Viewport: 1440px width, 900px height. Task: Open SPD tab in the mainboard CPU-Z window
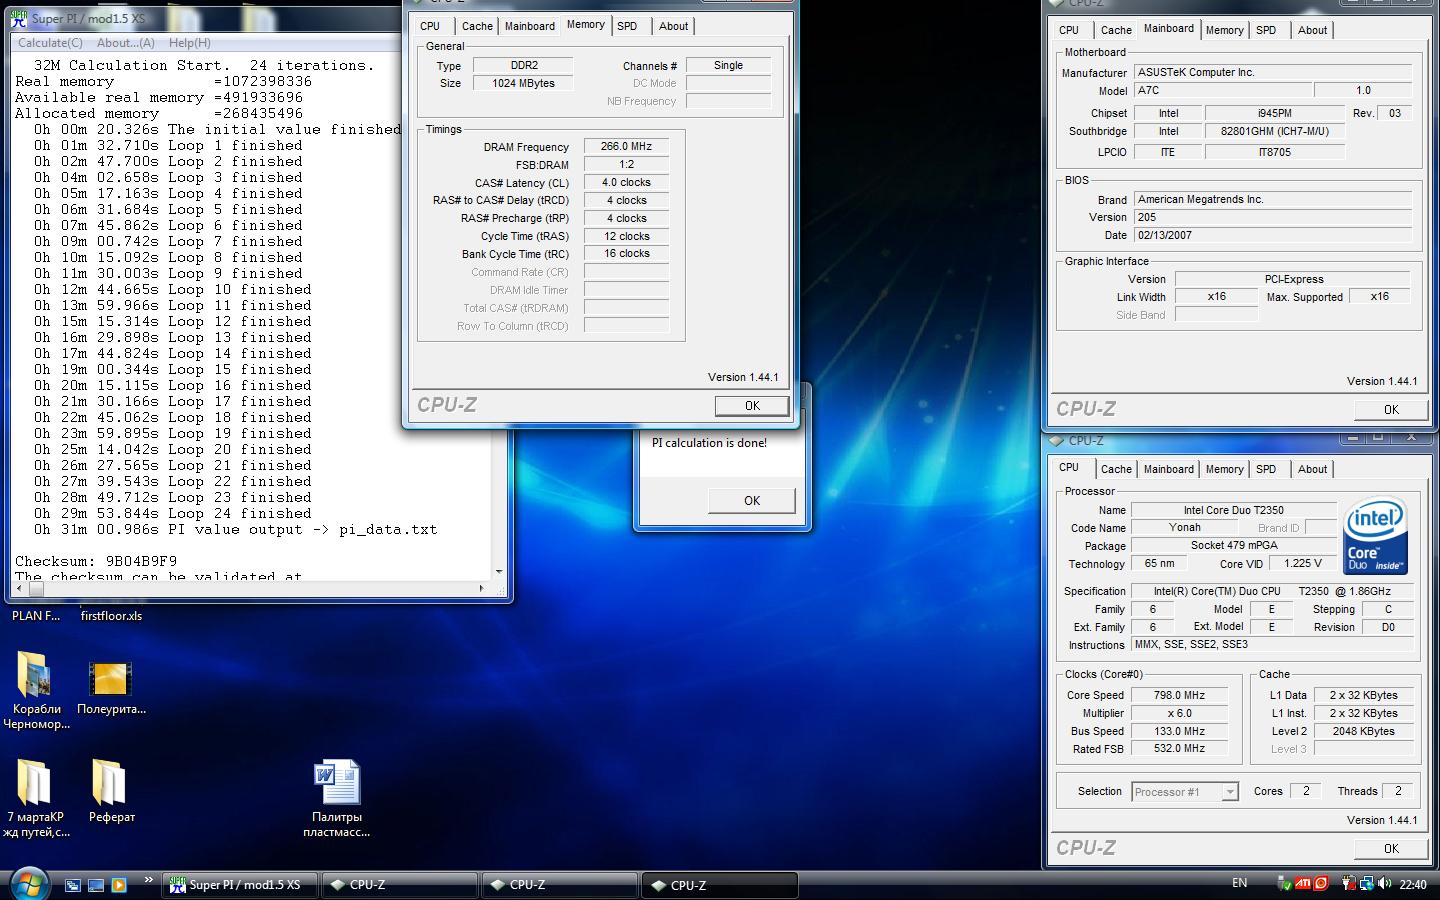click(x=1266, y=30)
